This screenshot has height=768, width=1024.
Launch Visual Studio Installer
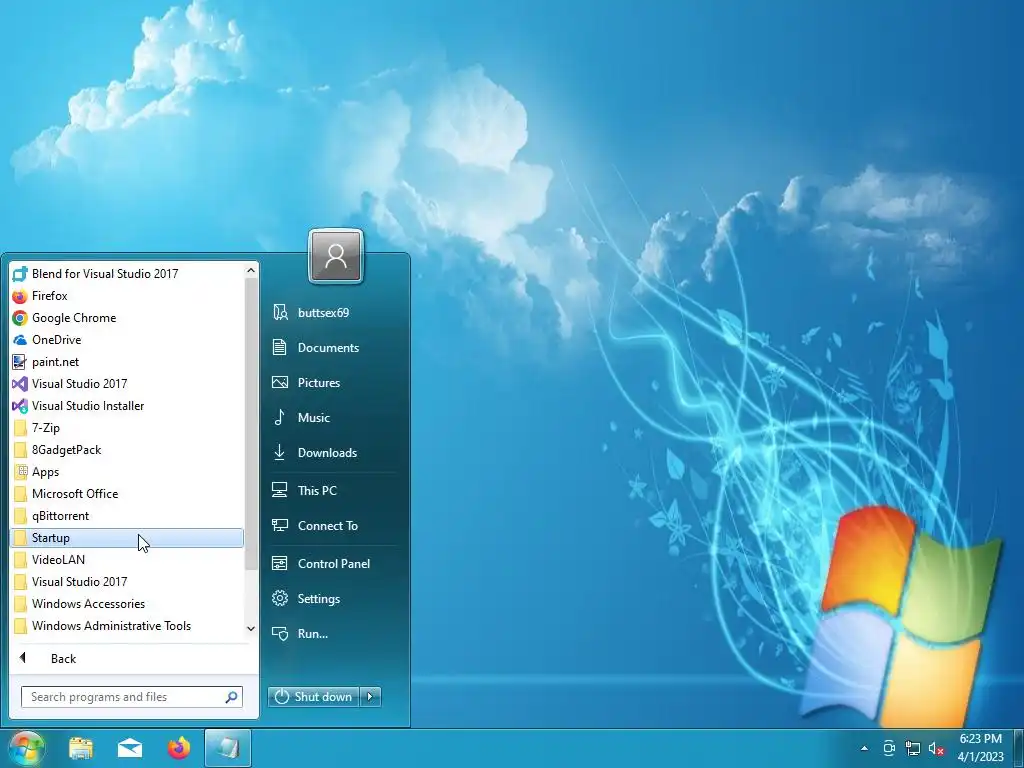[127, 406]
